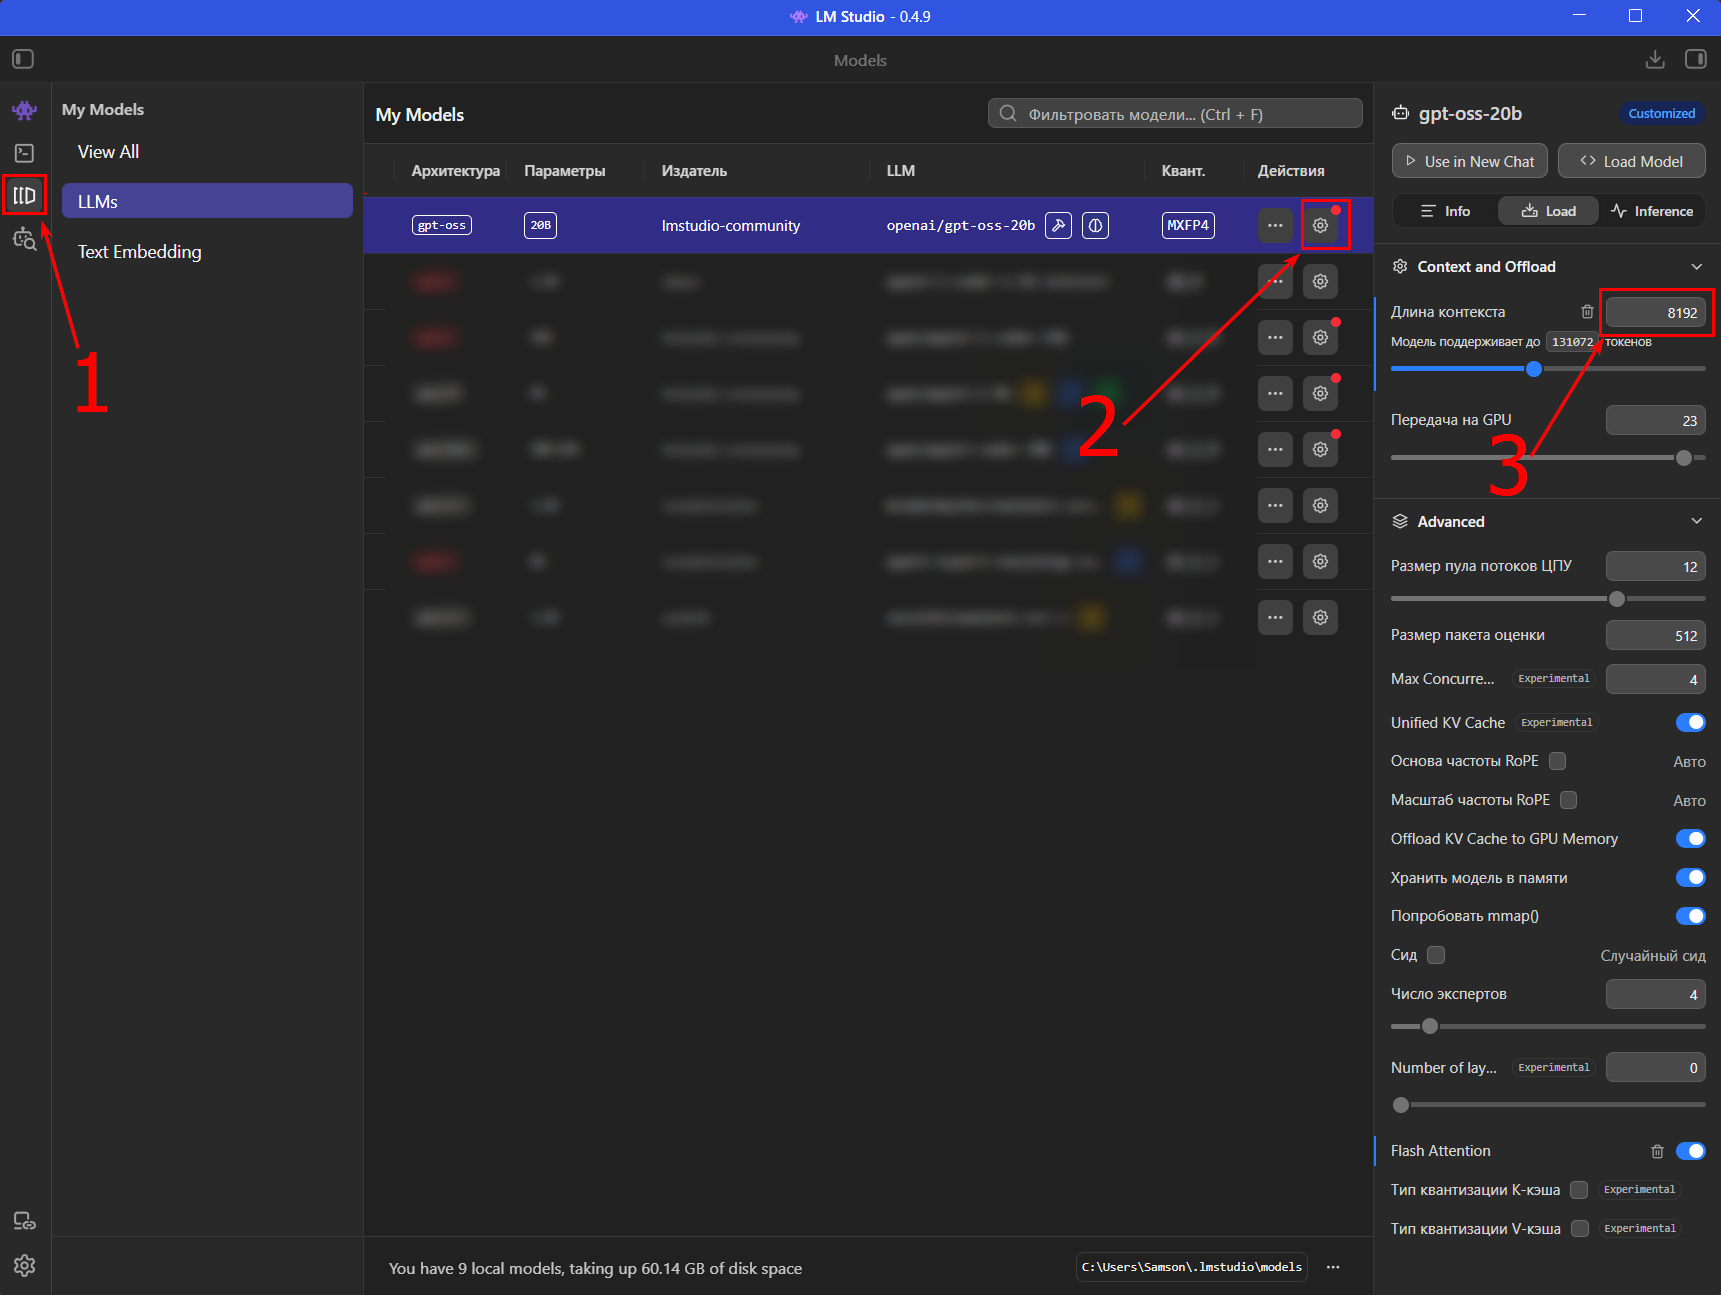Adjust the Размер пула потоков ЦПУ slider
Image resolution: width=1721 pixels, height=1295 pixels.
1617,599
